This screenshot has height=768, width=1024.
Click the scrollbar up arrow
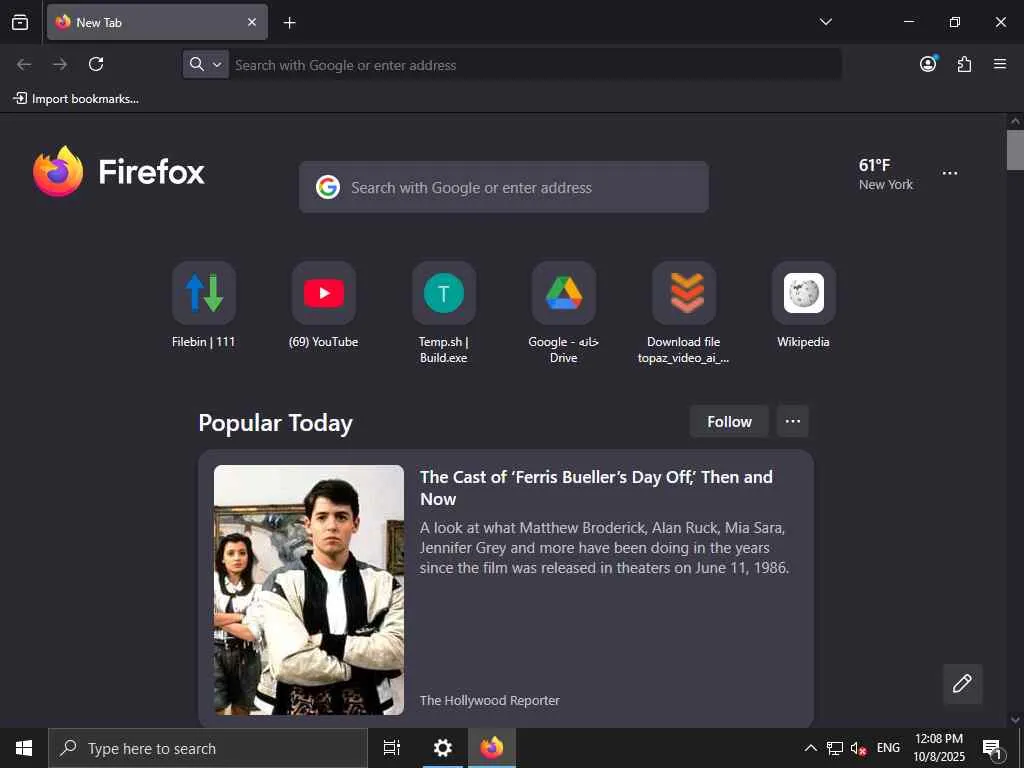pos(1015,121)
